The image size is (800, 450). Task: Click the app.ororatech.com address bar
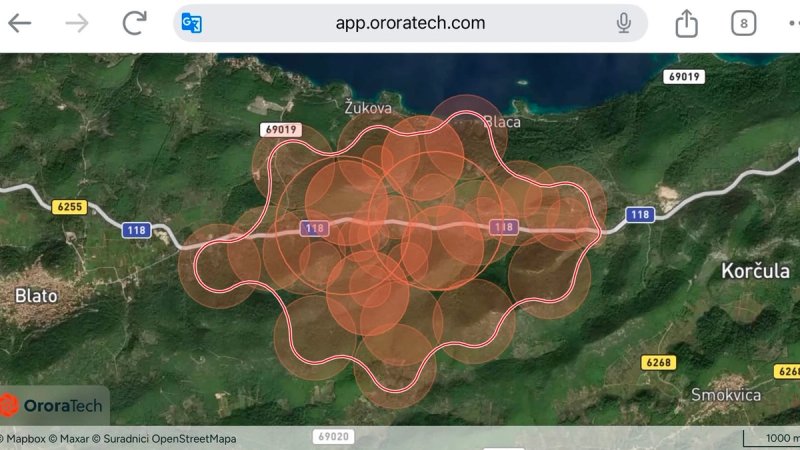point(410,23)
